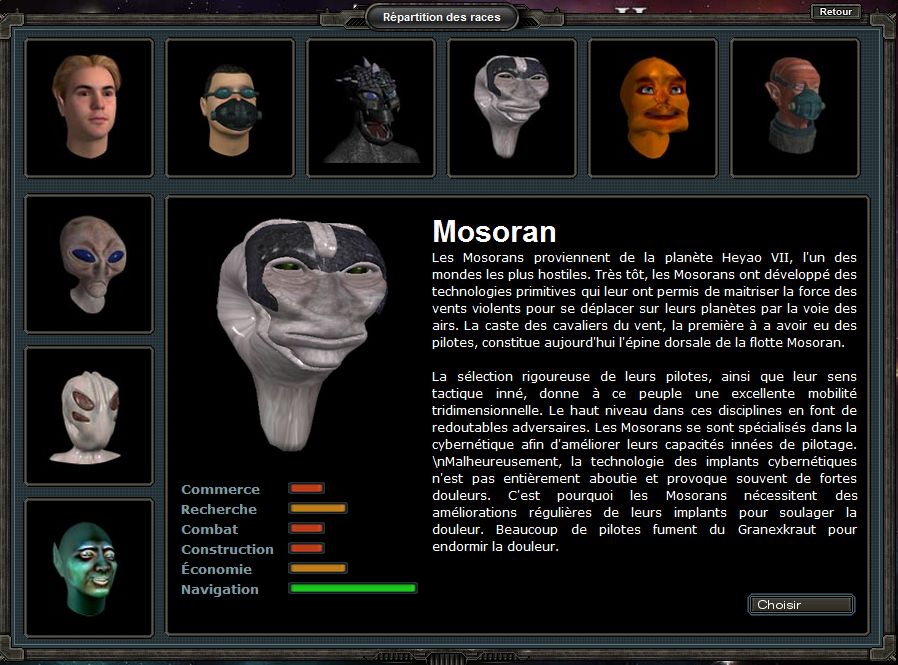Click the Recherche label
The height and width of the screenshot is (665, 898).
(219, 509)
